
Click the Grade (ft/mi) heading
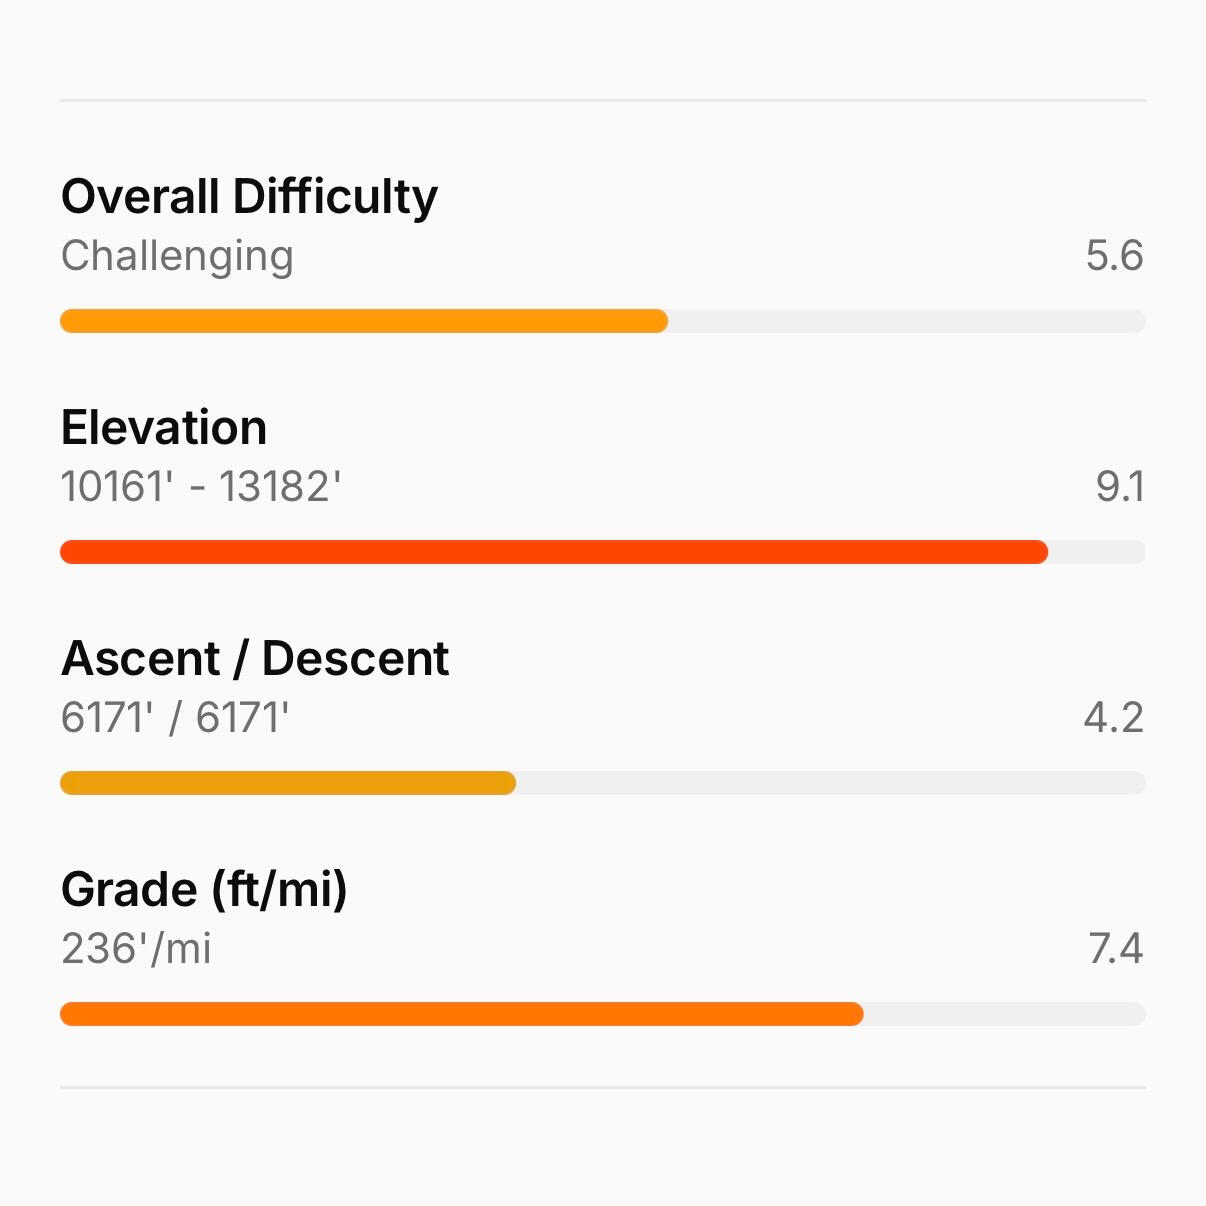tap(204, 890)
